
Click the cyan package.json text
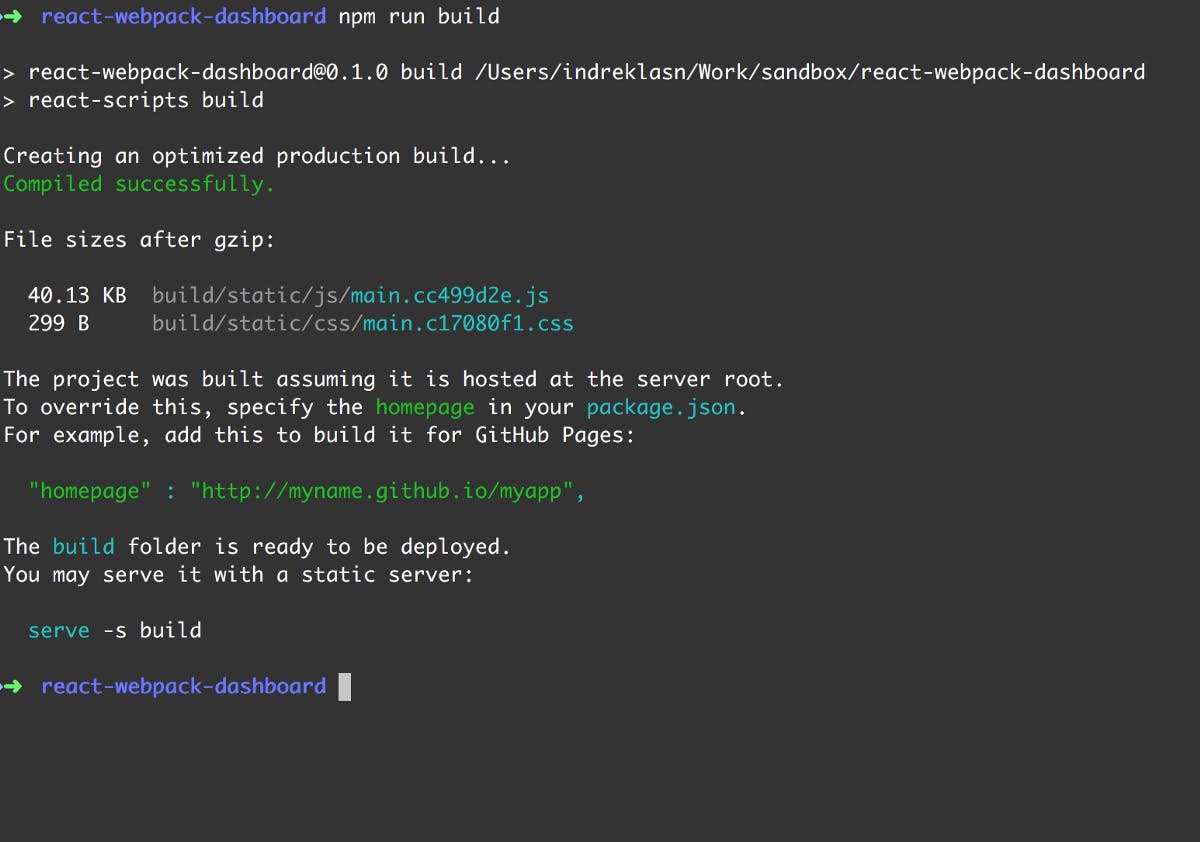(660, 408)
